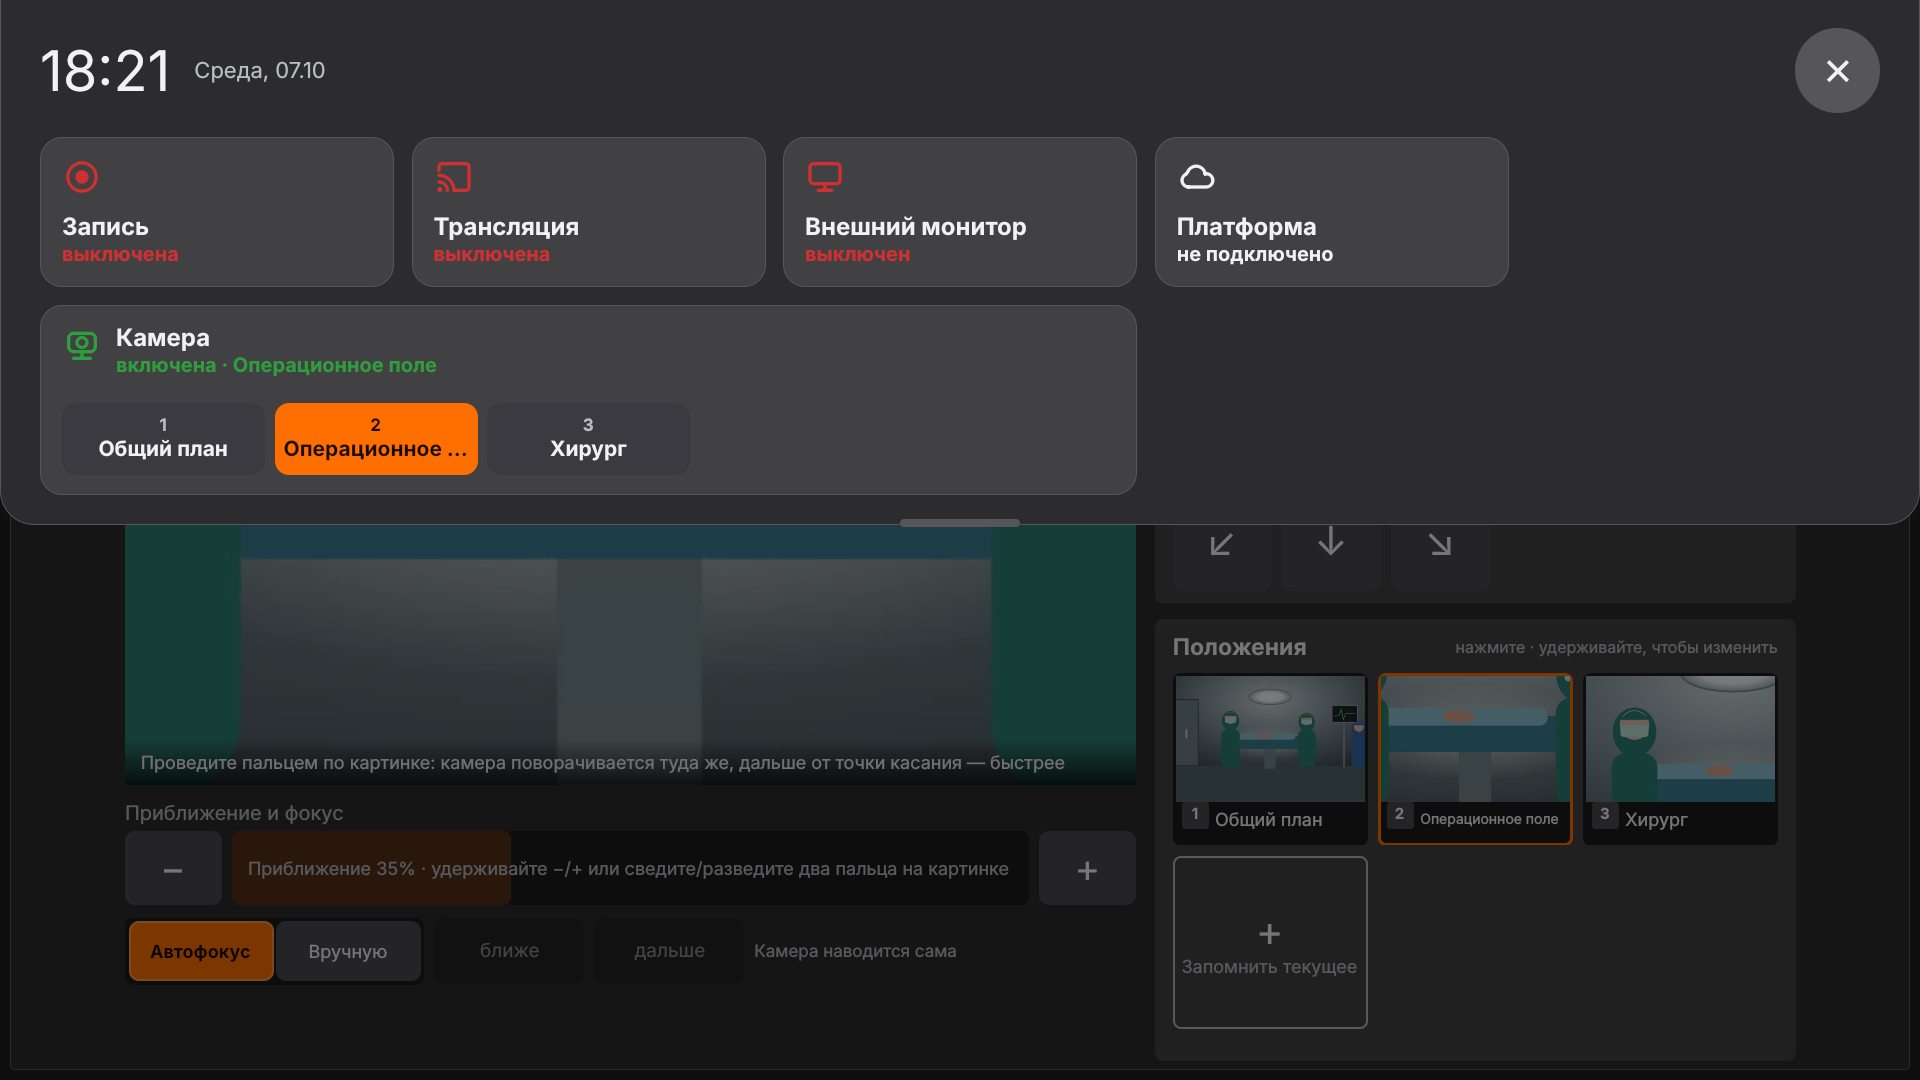Click the red record icon in Запись card
Screen dimensions: 1920x1080
click(82, 177)
